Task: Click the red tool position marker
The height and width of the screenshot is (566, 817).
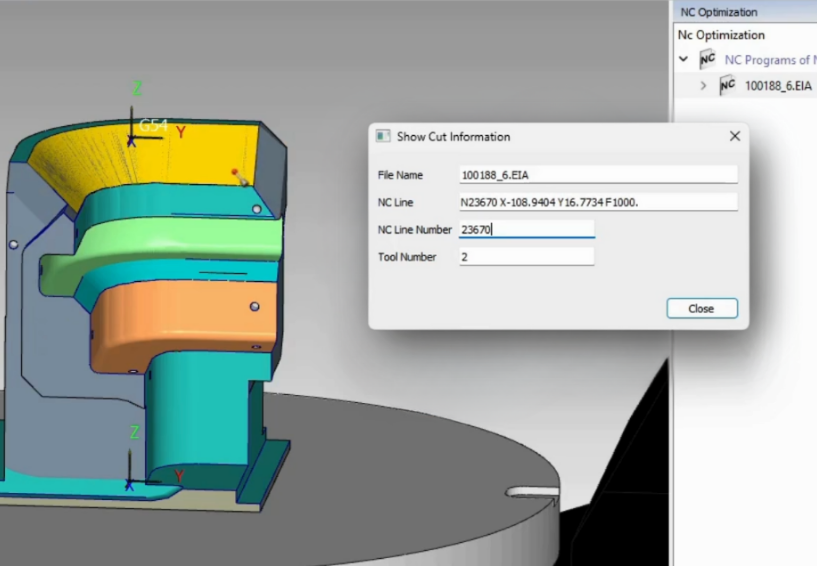Action: click(x=235, y=172)
